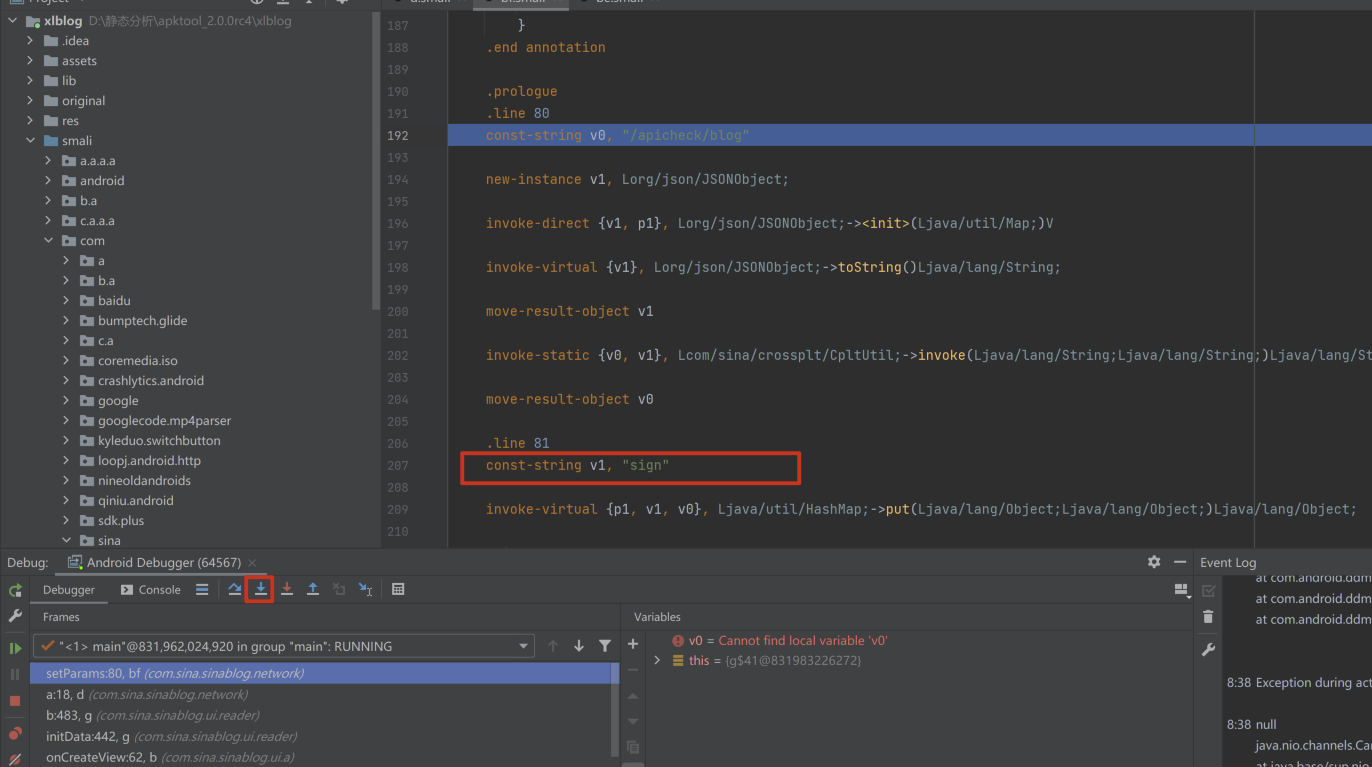Viewport: 1372px width, 767px height.
Task: Click the Drop Frame icon
Action: pos(339,590)
